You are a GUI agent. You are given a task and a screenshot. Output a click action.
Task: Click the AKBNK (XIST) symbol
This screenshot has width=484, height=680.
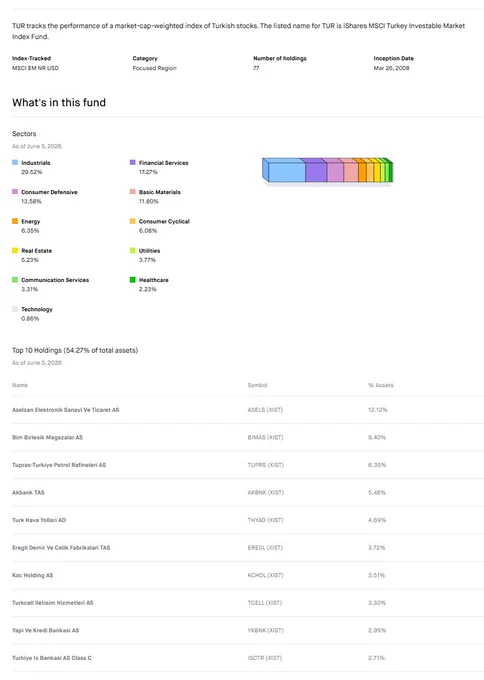point(266,493)
